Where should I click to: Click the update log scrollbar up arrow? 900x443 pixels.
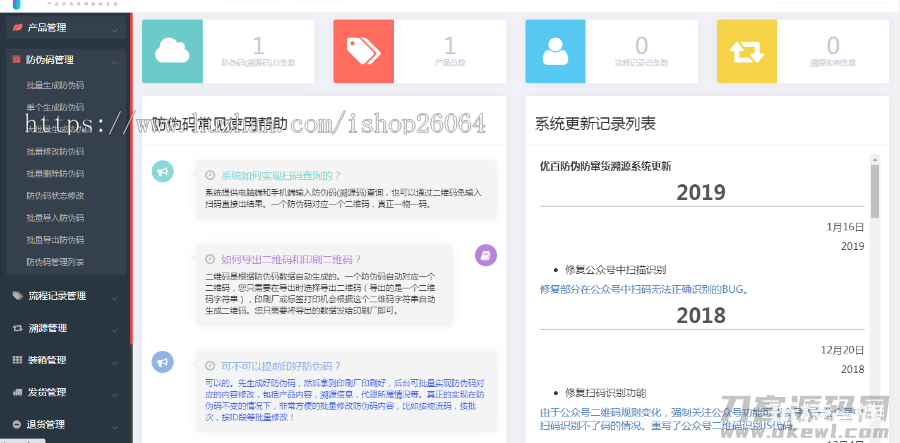(875, 160)
